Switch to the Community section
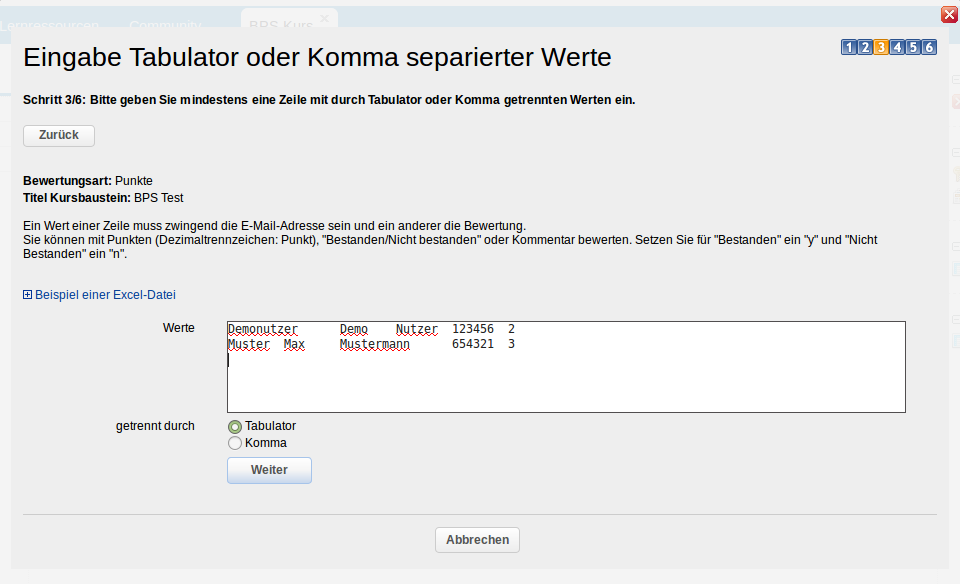The width and height of the screenshot is (960, 584). click(165, 25)
